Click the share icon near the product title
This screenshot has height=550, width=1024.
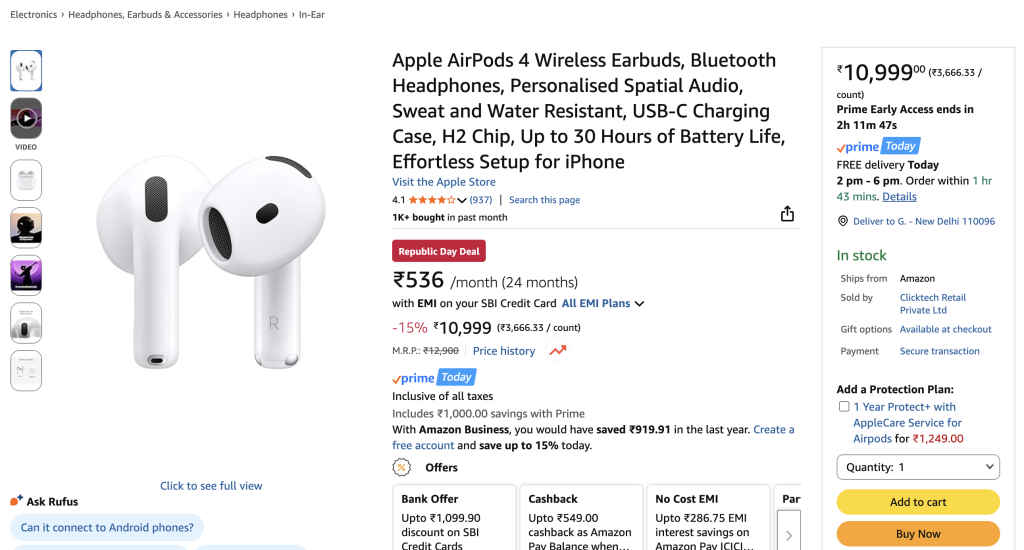pos(787,214)
